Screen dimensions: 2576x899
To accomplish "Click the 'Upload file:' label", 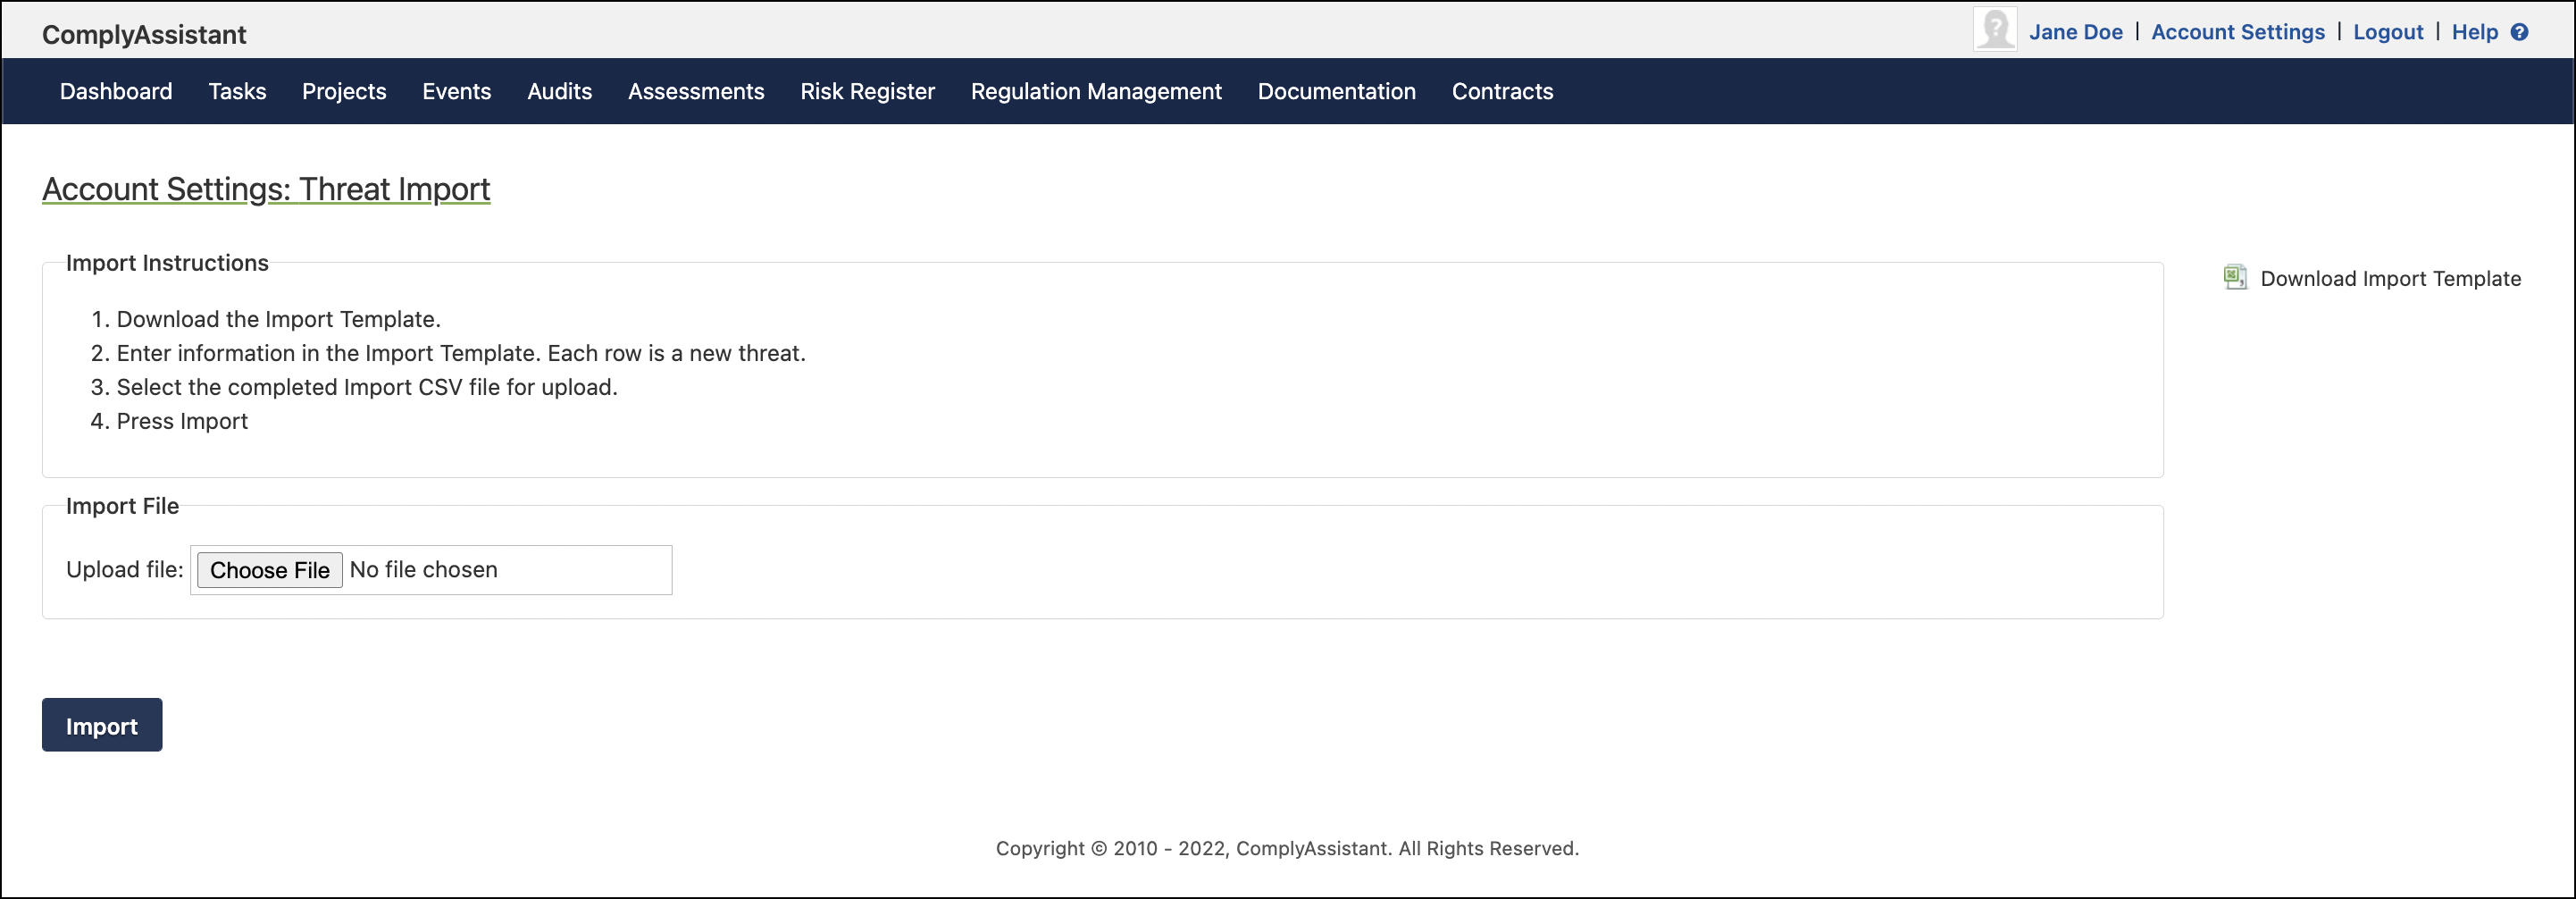I will click(125, 569).
